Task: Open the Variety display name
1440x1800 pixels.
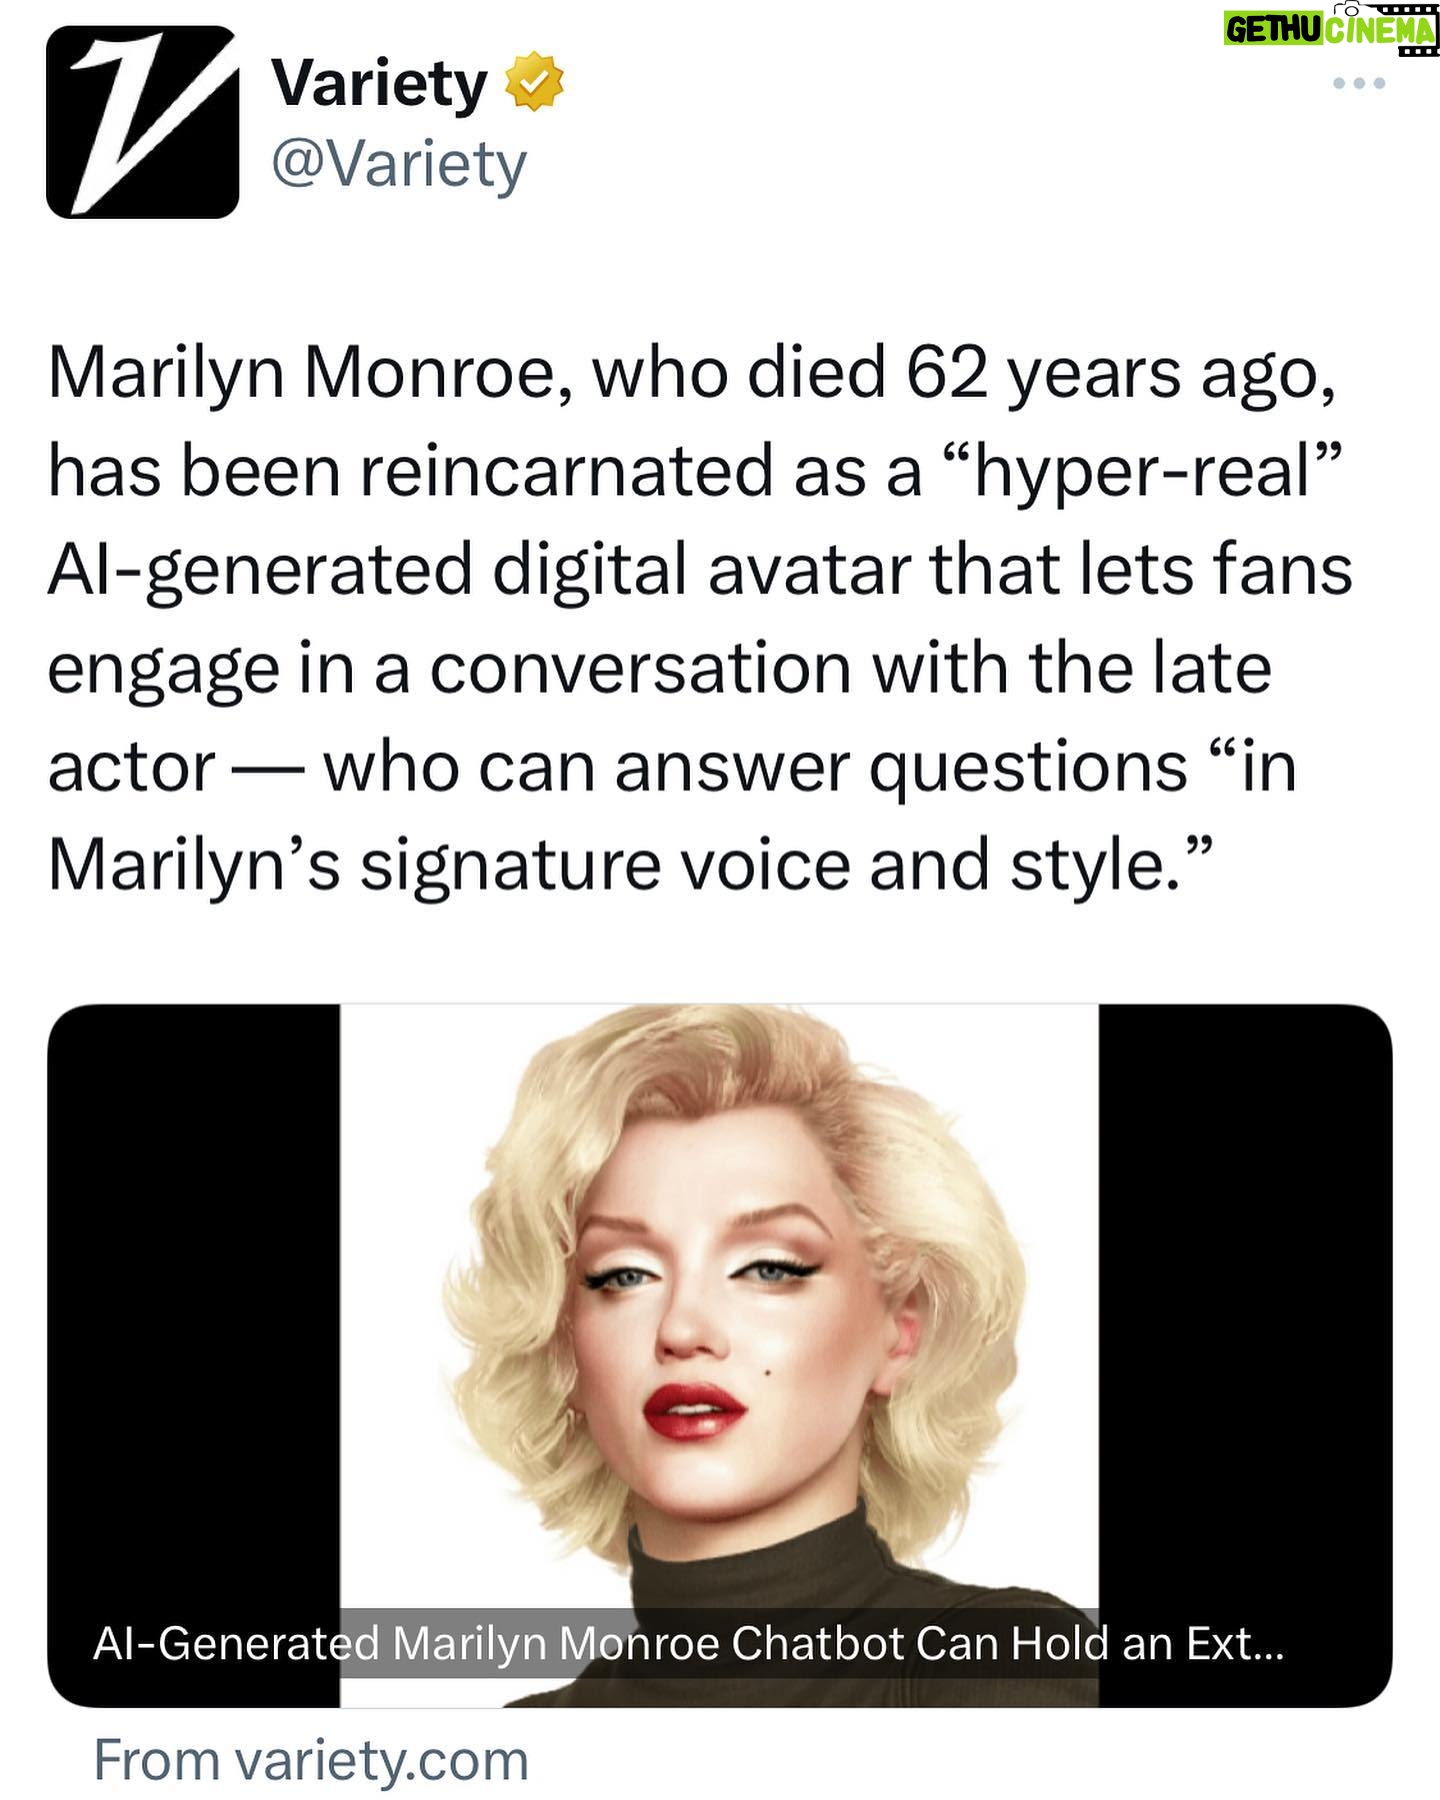Action: 379,84
